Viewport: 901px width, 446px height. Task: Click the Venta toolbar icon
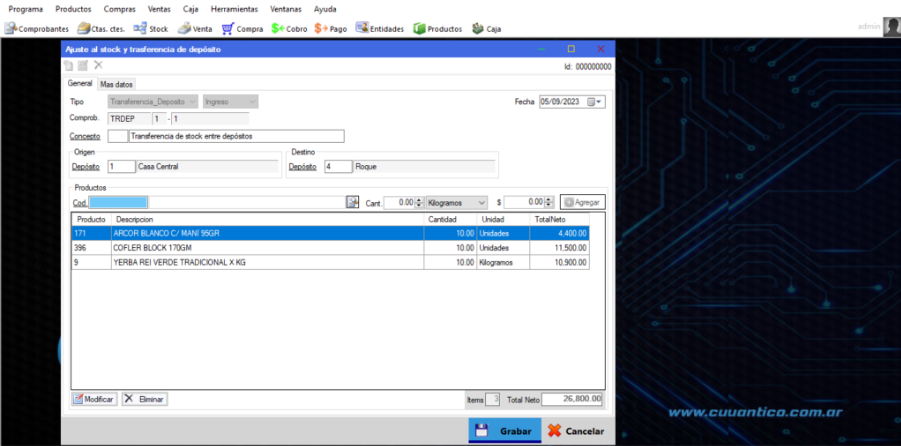[x=195, y=29]
